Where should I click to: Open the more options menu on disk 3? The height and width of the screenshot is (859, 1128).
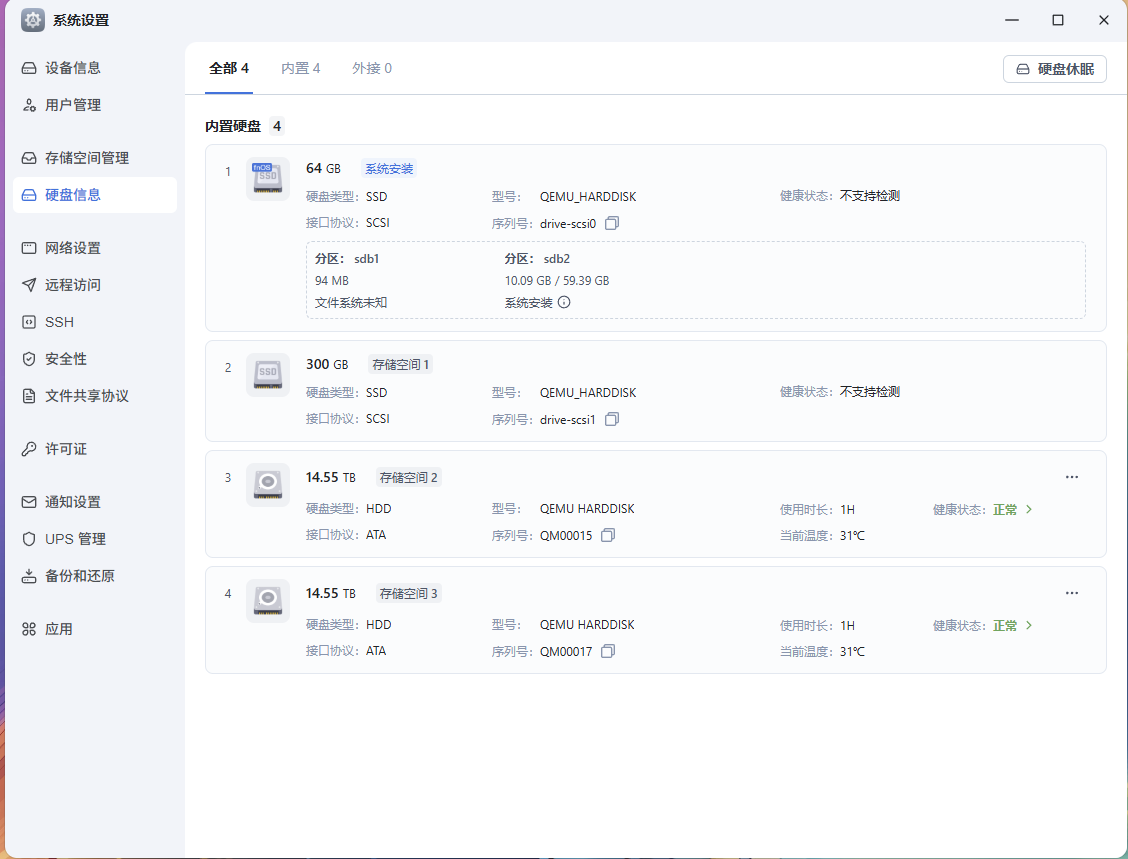(x=1072, y=477)
